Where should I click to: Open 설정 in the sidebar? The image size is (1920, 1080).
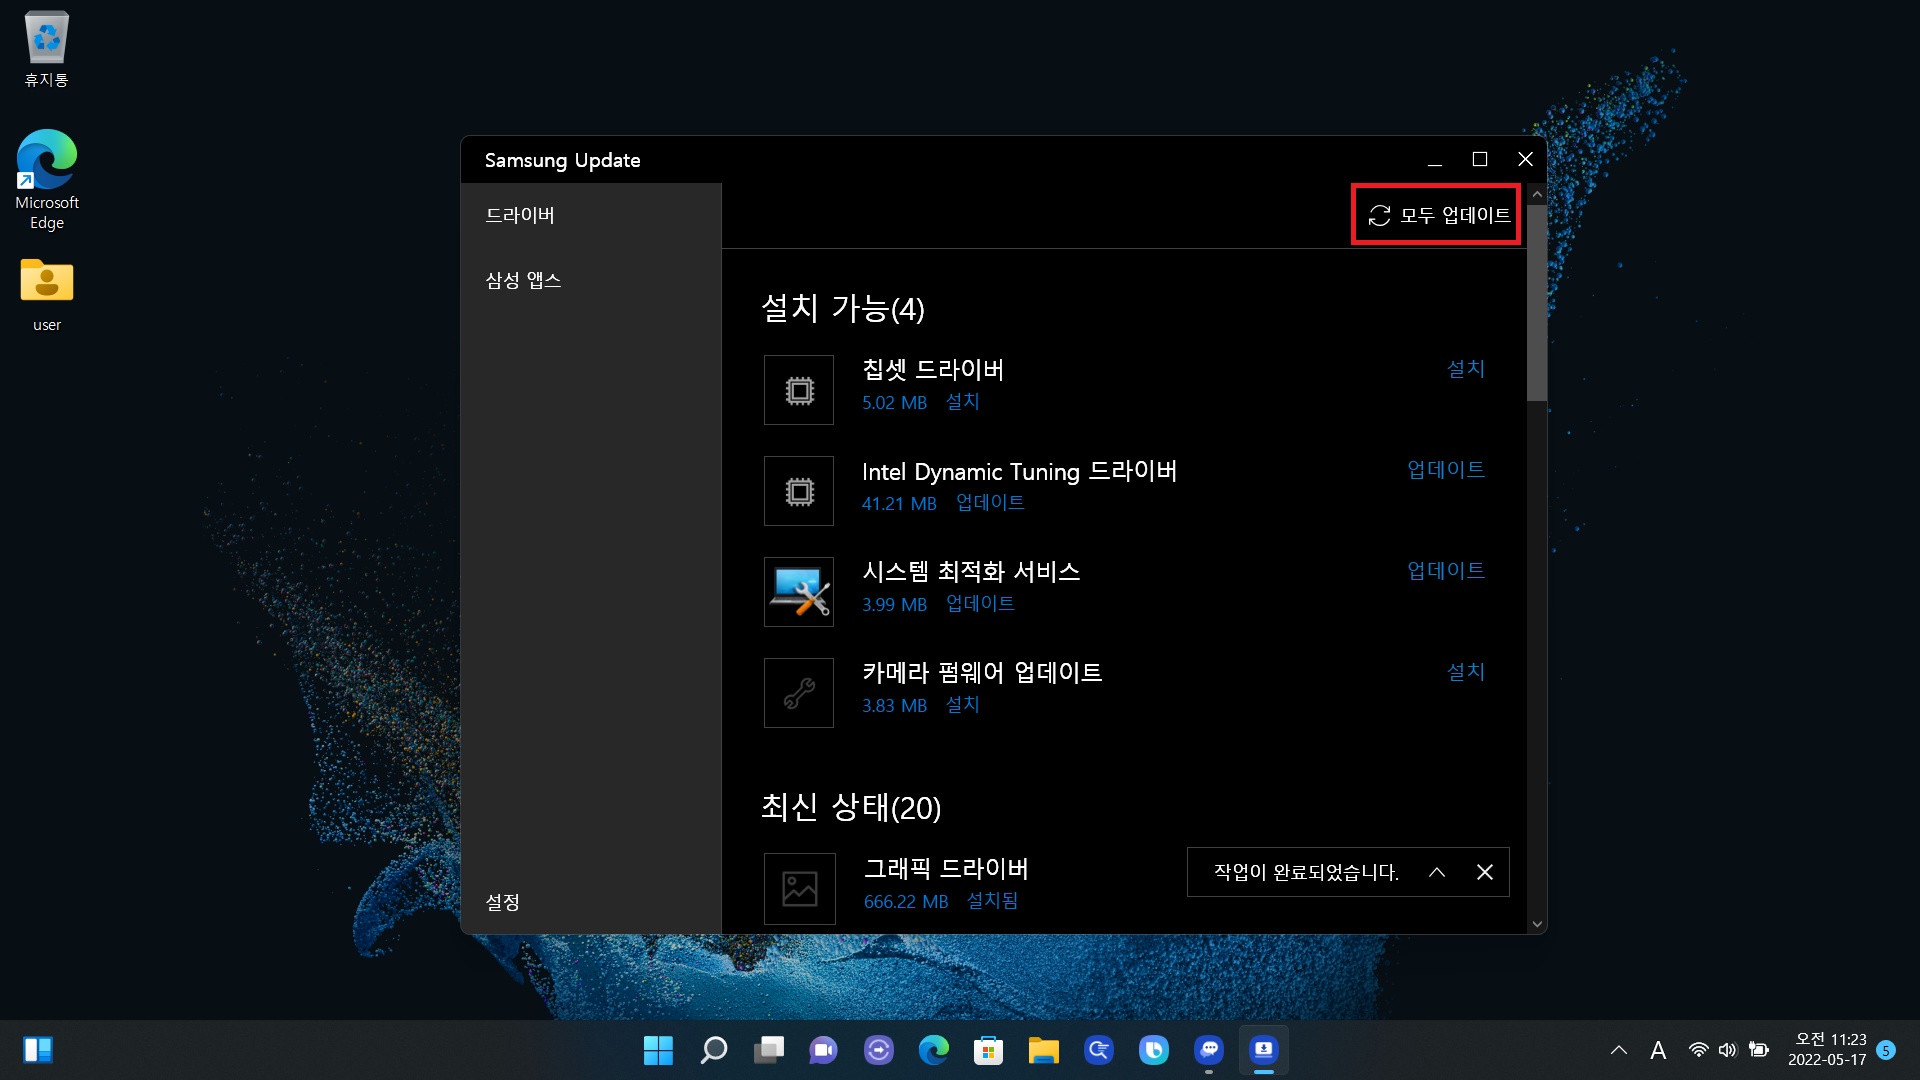(x=503, y=902)
